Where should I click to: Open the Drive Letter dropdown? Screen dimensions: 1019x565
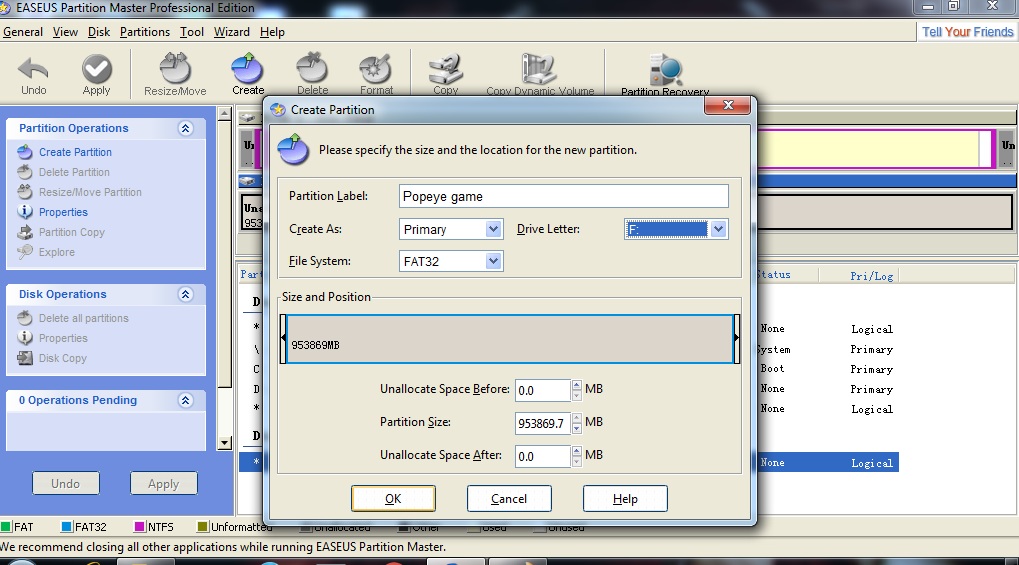point(718,229)
